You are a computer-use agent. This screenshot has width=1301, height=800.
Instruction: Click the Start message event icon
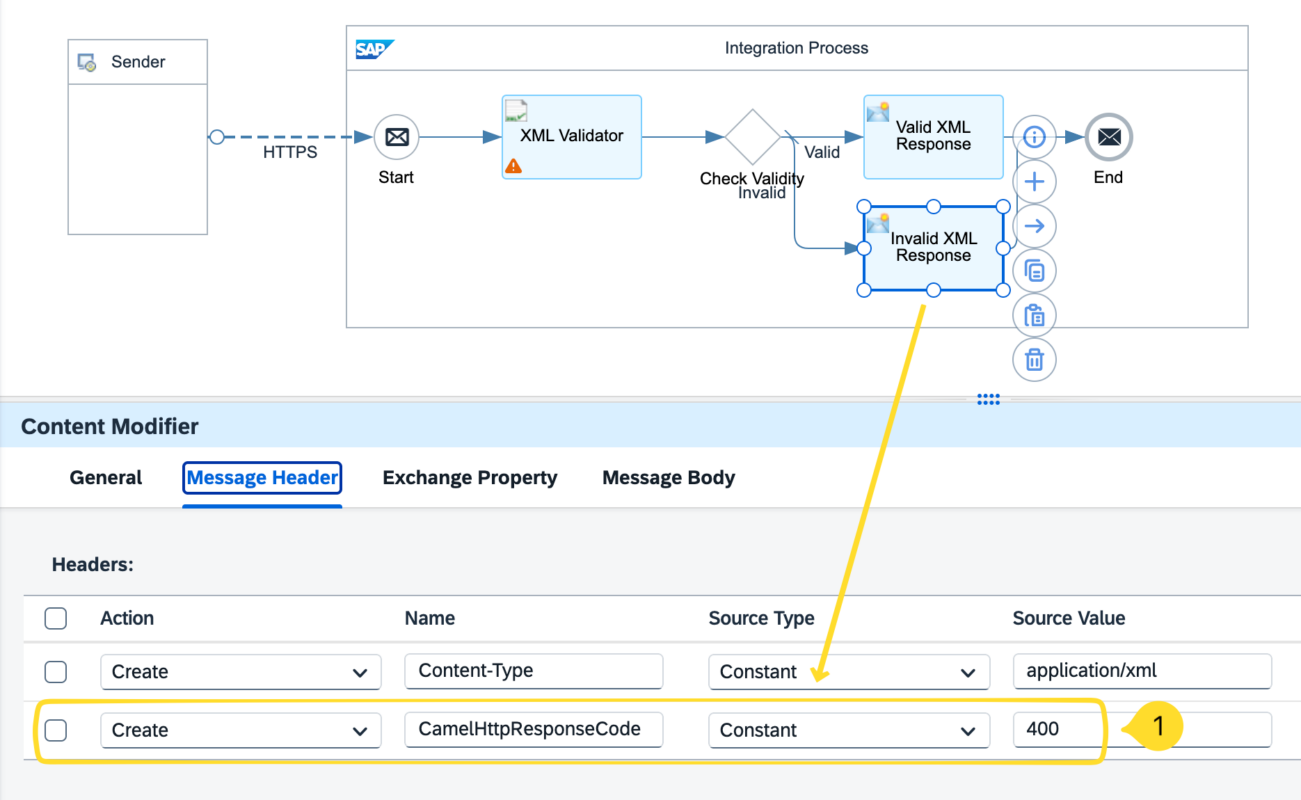(x=396, y=137)
